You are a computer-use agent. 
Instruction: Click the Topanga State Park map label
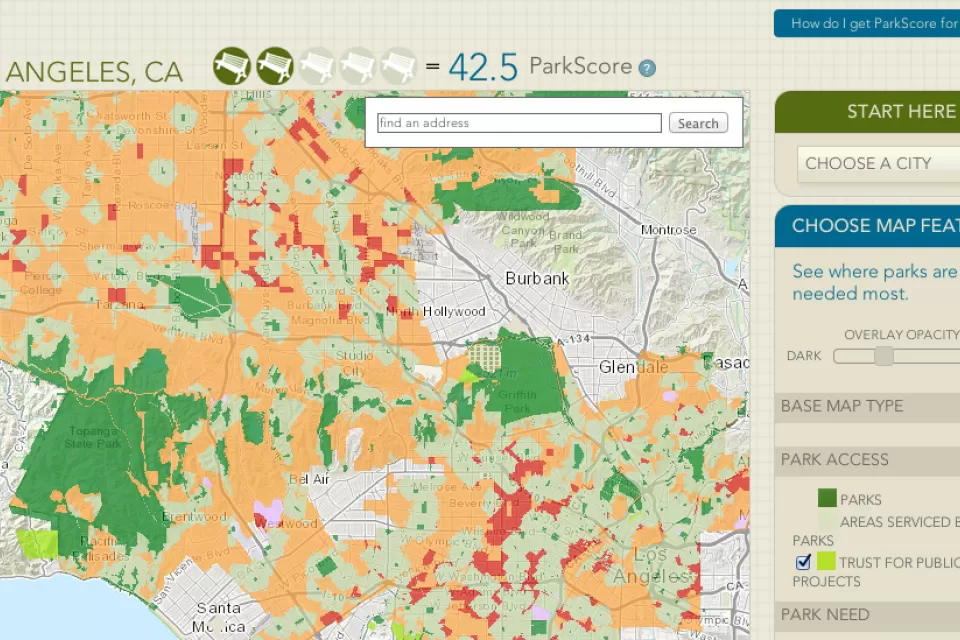pyautogui.click(x=93, y=437)
